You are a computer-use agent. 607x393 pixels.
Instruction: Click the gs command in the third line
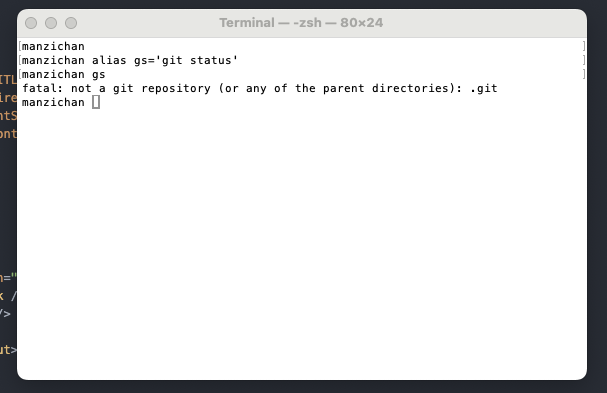click(99, 75)
